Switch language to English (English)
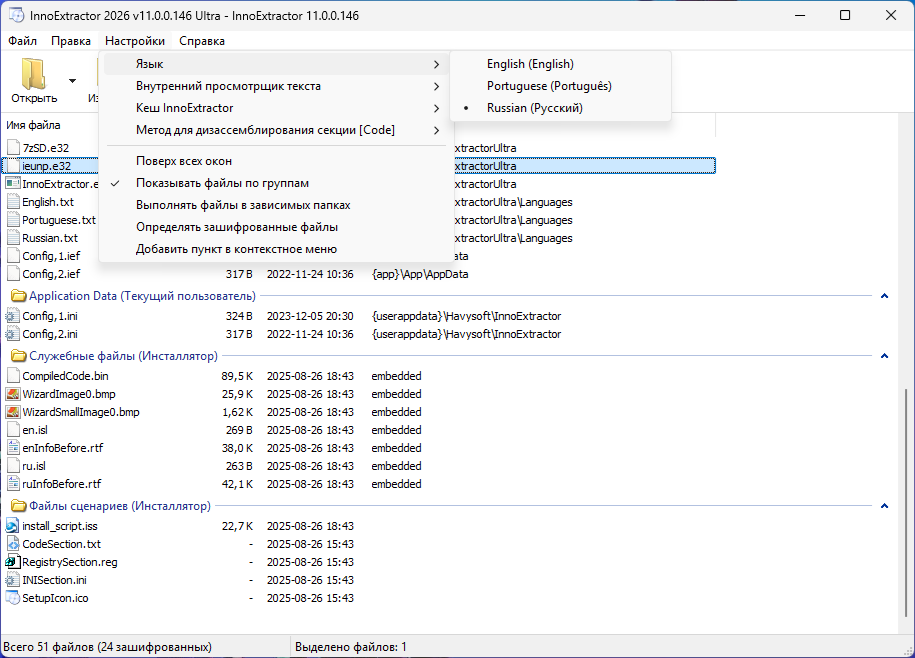 (x=560, y=64)
